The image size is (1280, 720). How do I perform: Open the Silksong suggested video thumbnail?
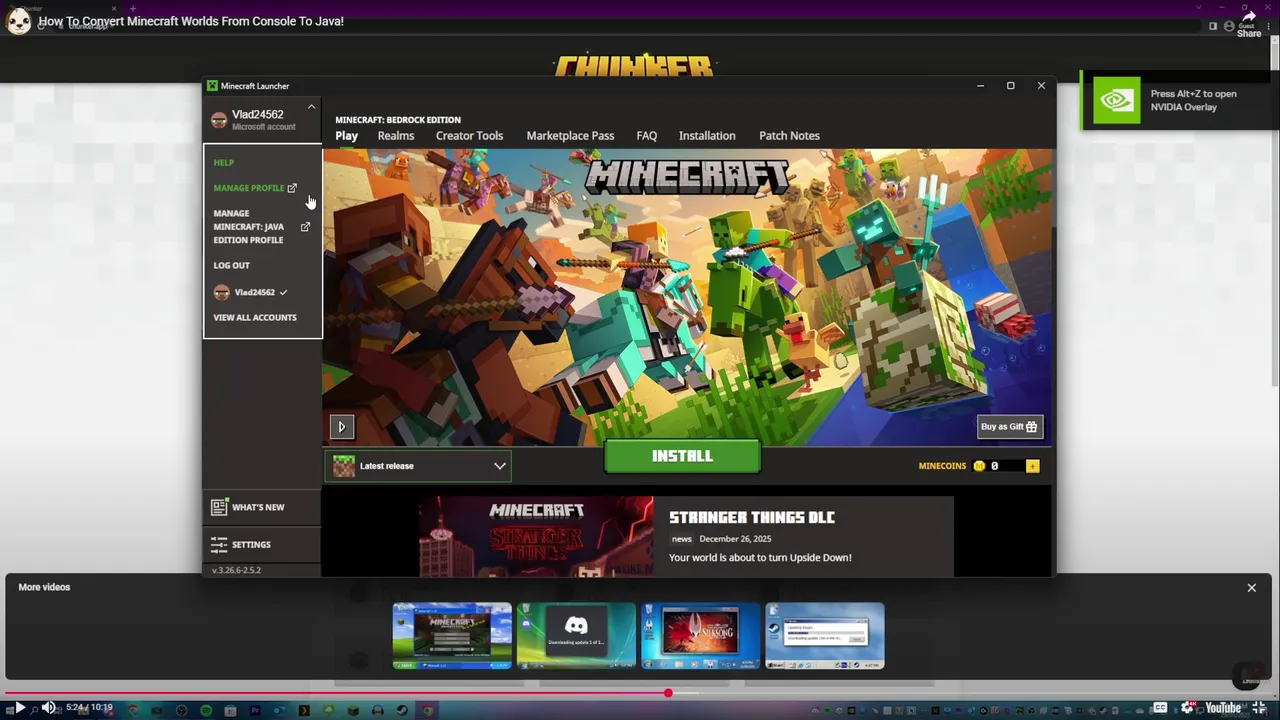[700, 636]
